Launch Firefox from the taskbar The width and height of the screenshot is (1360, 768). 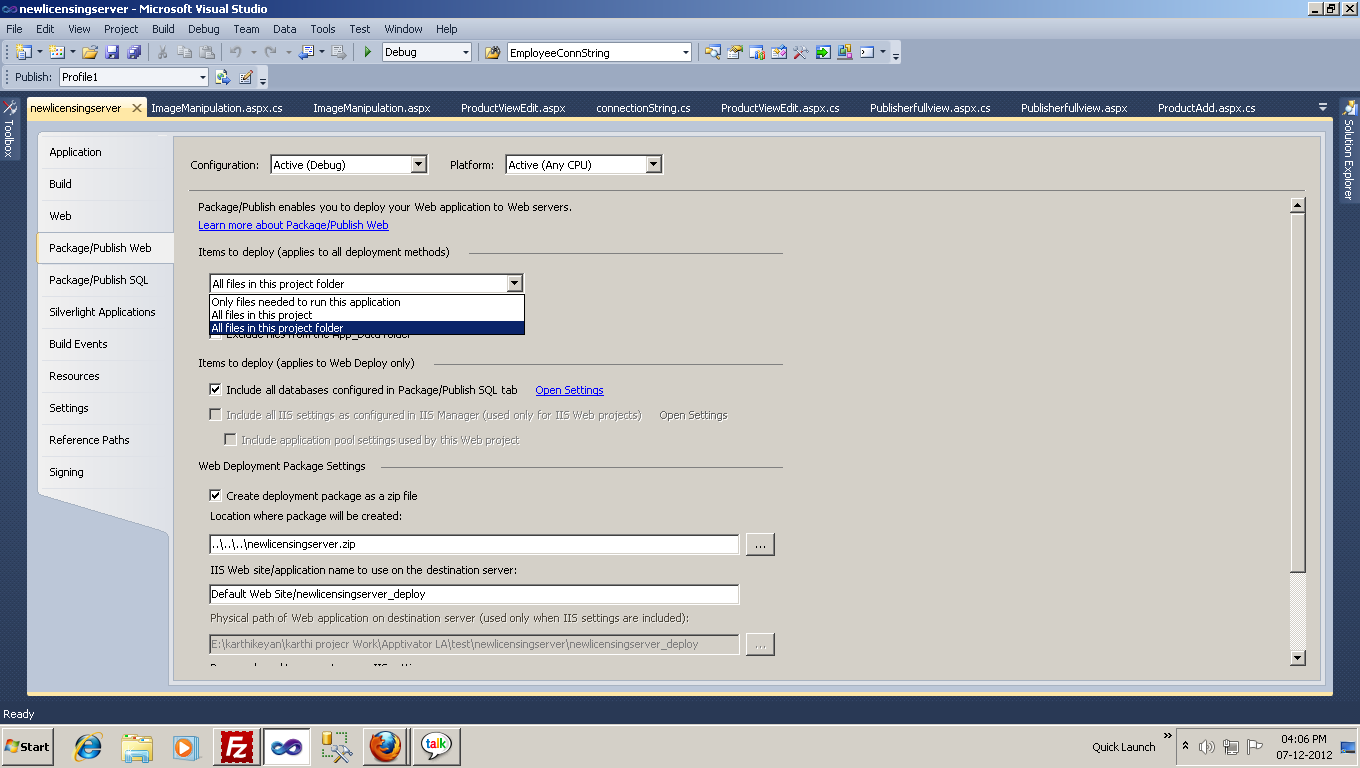[385, 747]
